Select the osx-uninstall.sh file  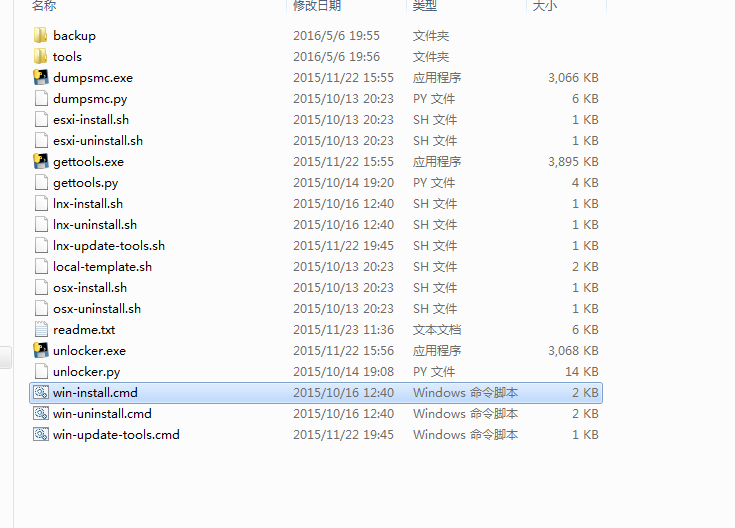click(x=97, y=309)
